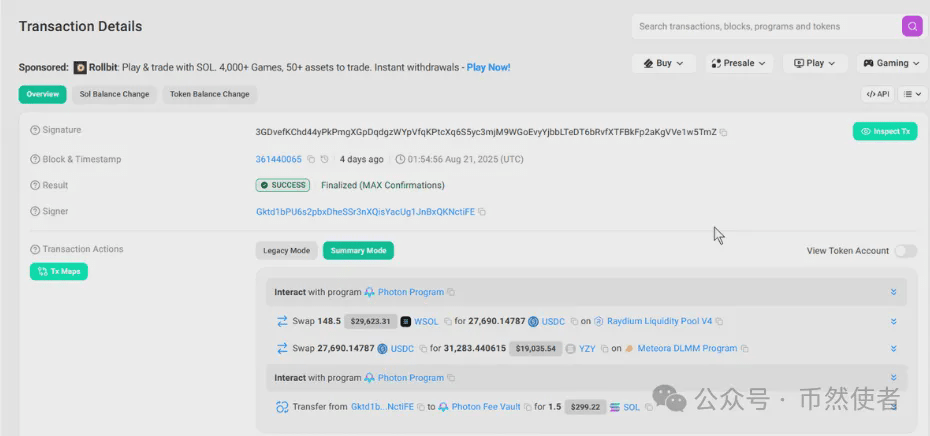
Task: Open the Gaming dropdown menu
Action: (x=891, y=63)
